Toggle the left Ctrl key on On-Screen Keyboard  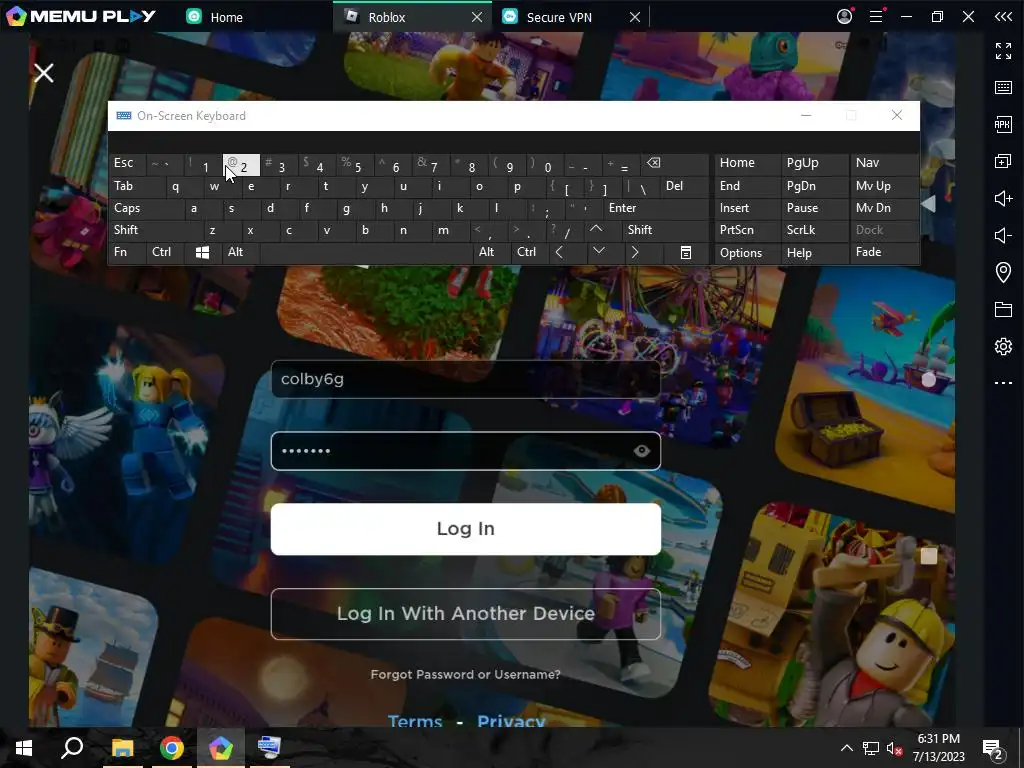pyautogui.click(x=165, y=252)
